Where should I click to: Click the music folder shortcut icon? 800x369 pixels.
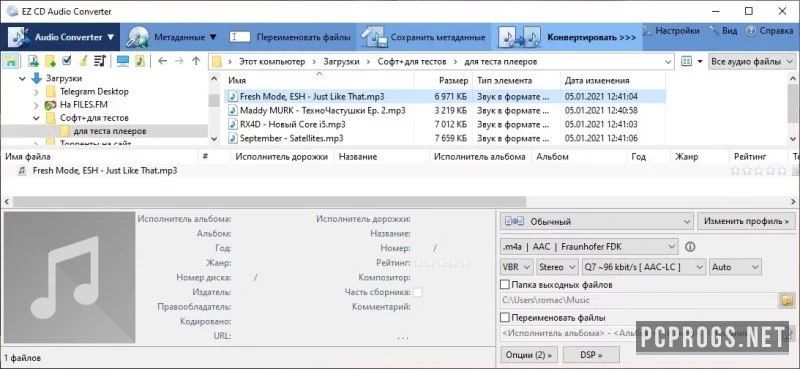point(140,61)
